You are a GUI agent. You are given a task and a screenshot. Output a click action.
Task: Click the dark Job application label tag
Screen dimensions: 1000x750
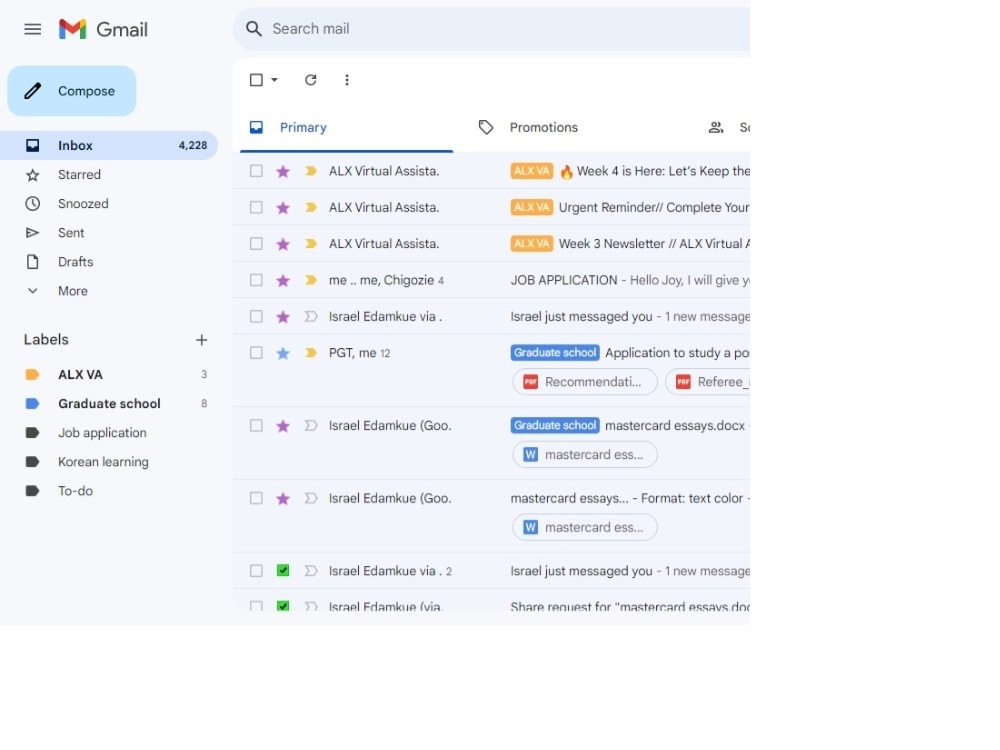32,433
